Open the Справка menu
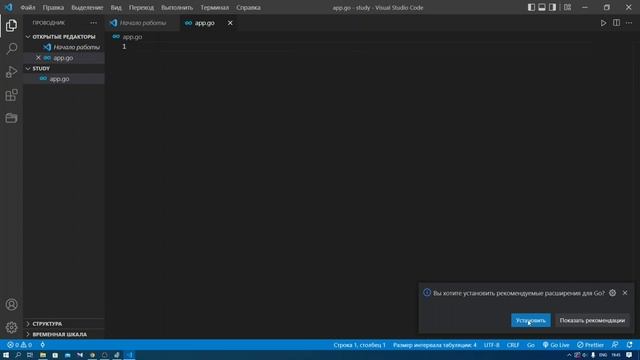The width and height of the screenshot is (640, 360). coord(248,8)
